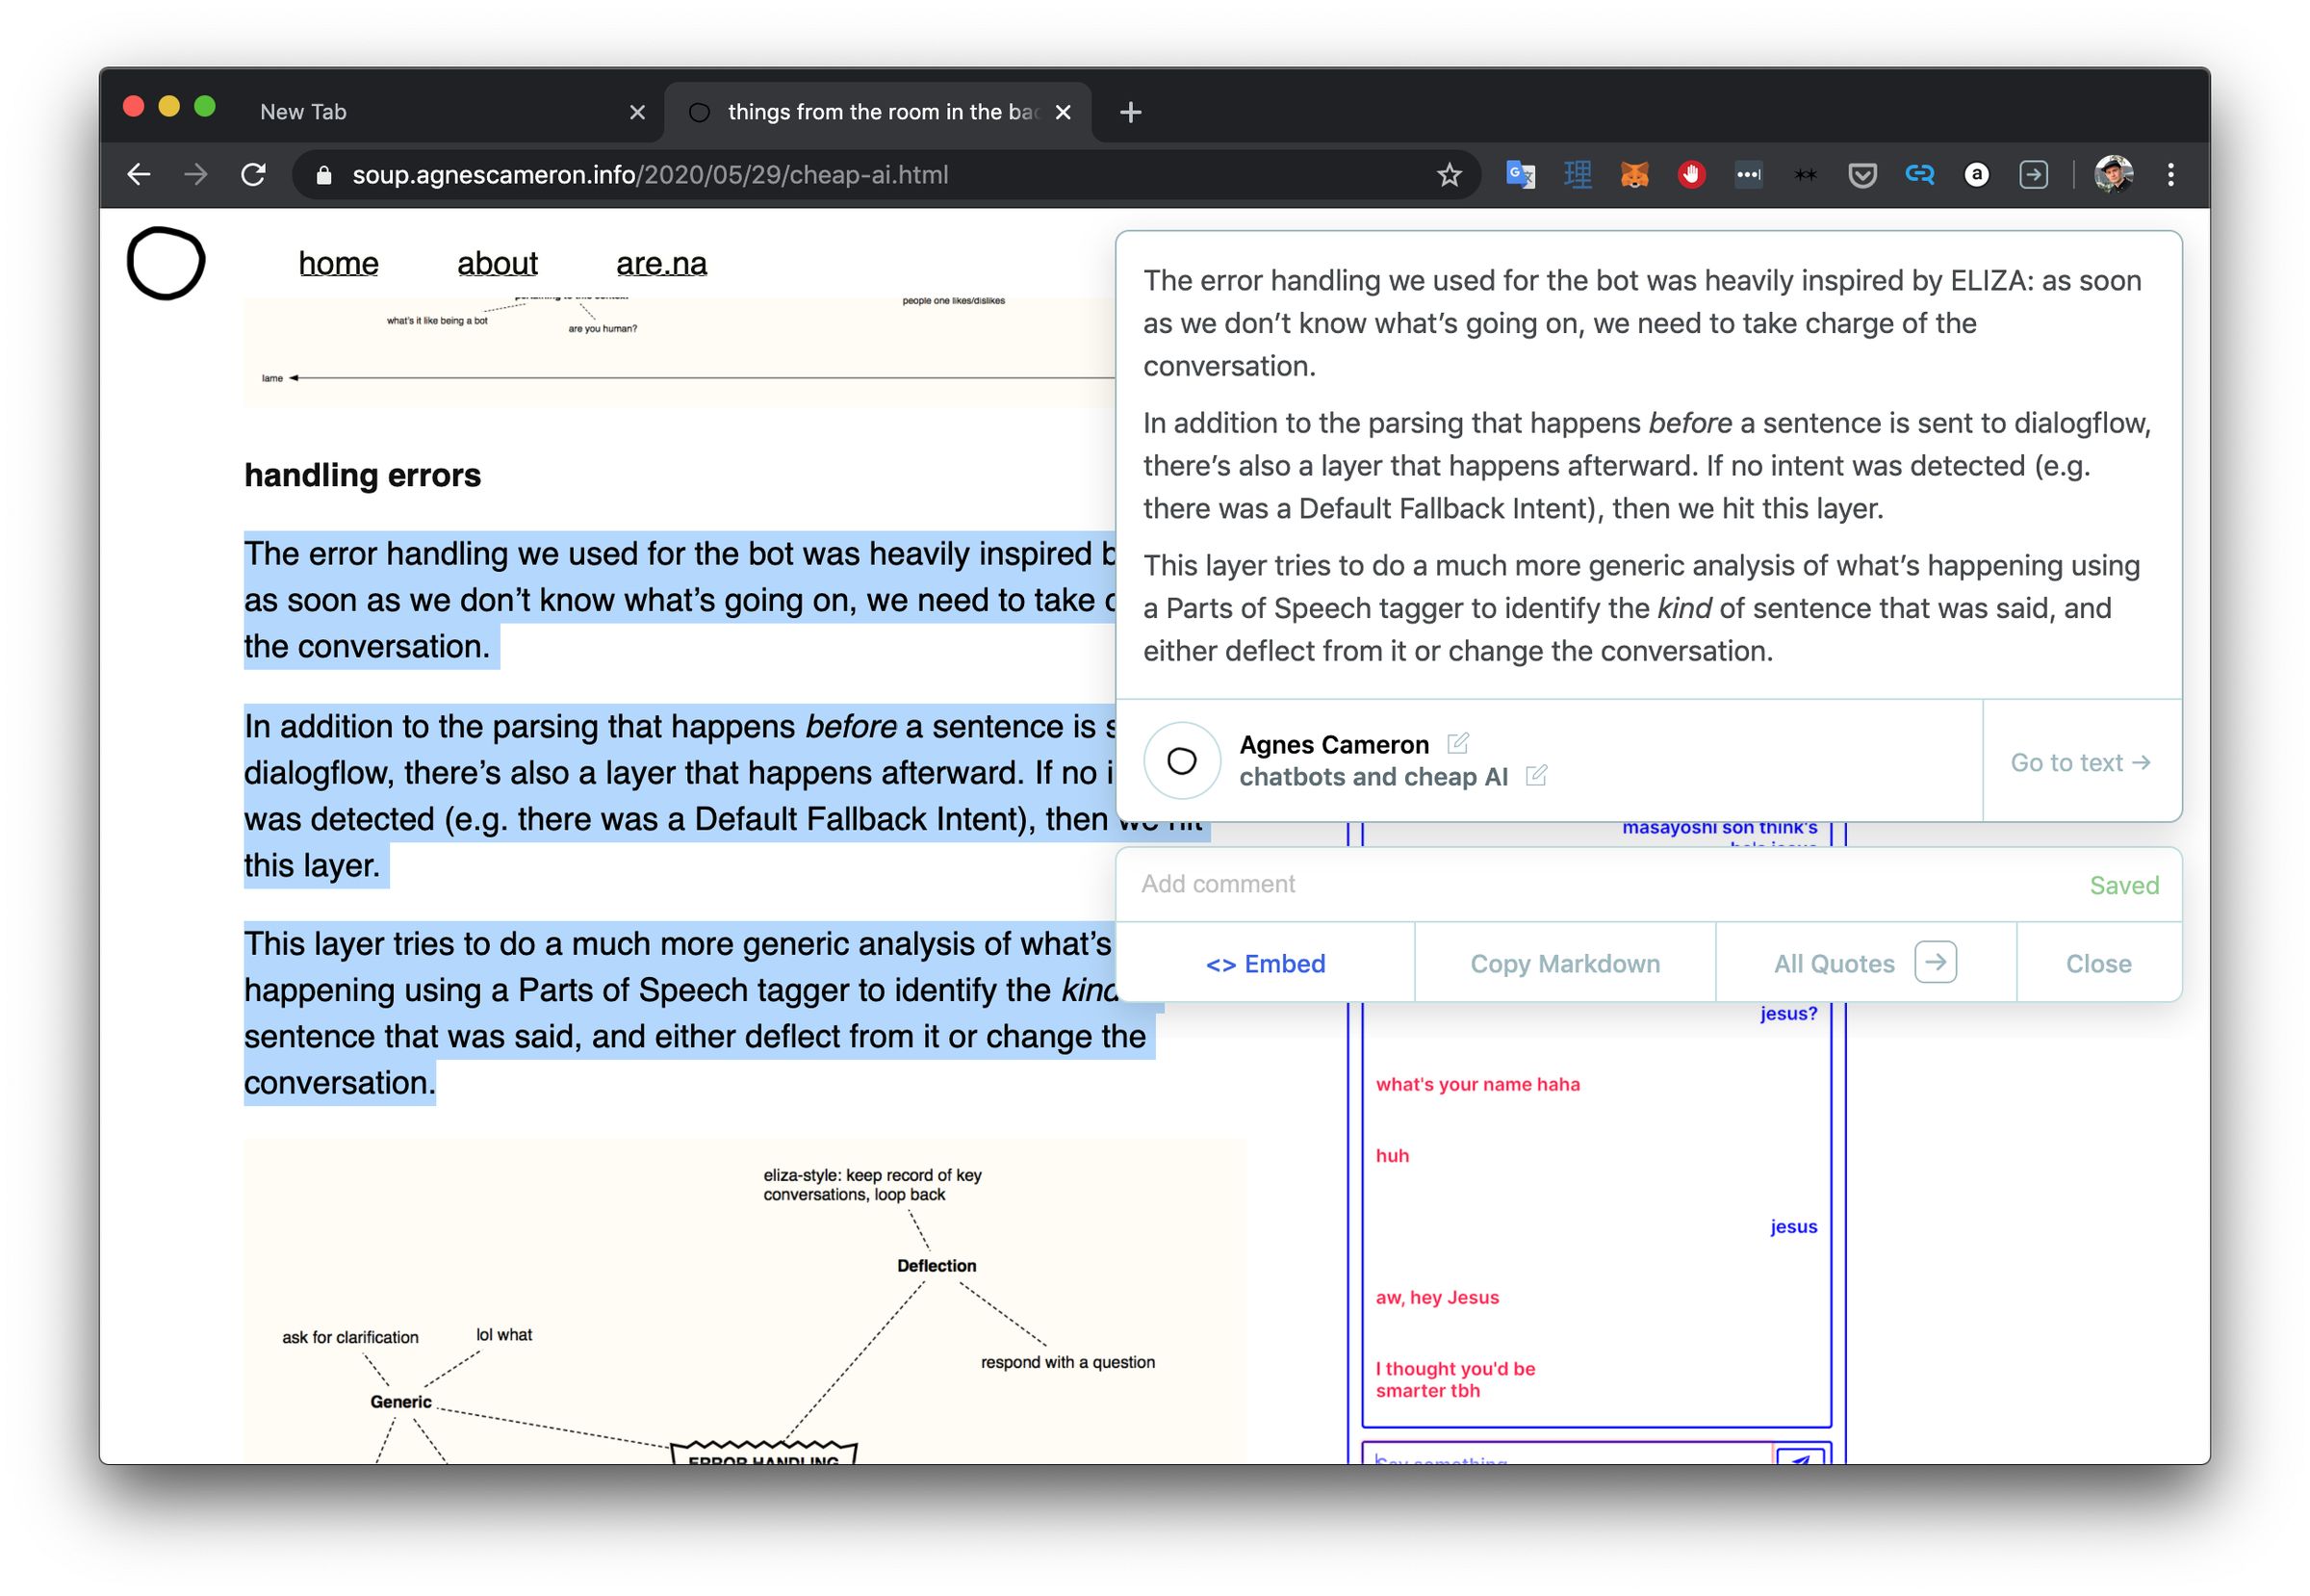This screenshot has height=1596, width=2310.
Task: Click the 'Go to text' link
Action: point(2079,762)
